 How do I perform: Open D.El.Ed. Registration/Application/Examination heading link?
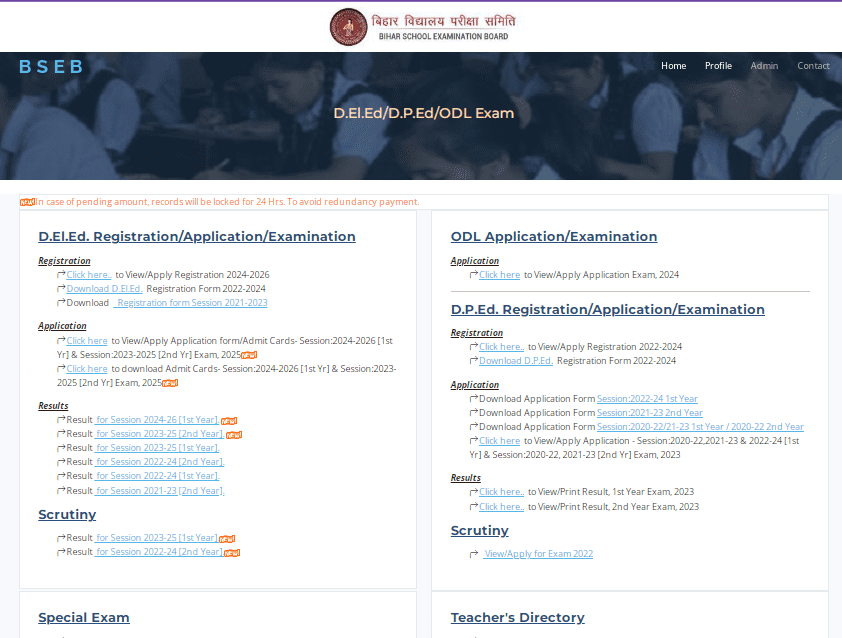point(197,237)
